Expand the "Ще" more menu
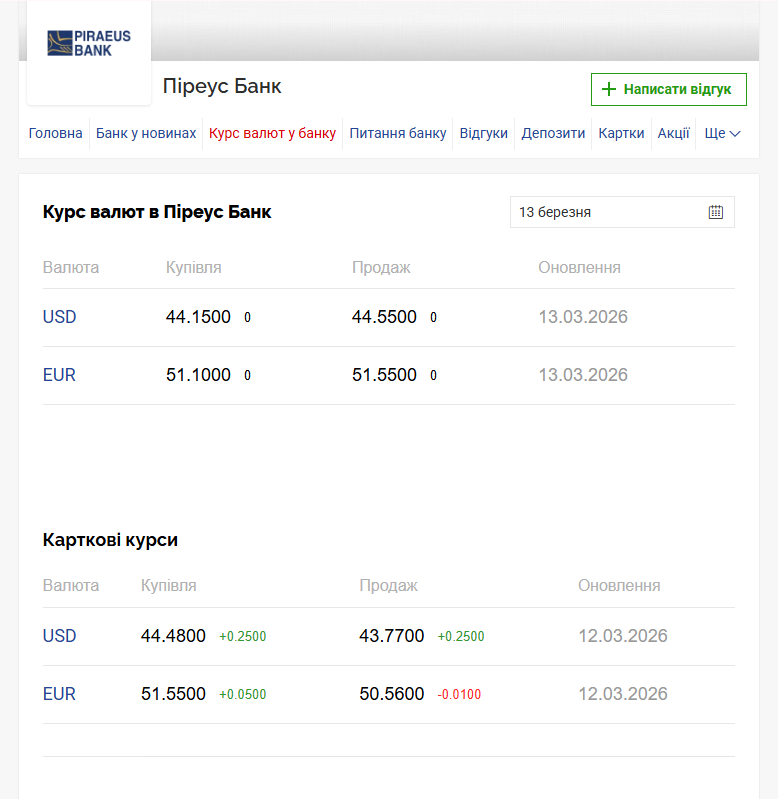778x799 pixels. point(722,133)
